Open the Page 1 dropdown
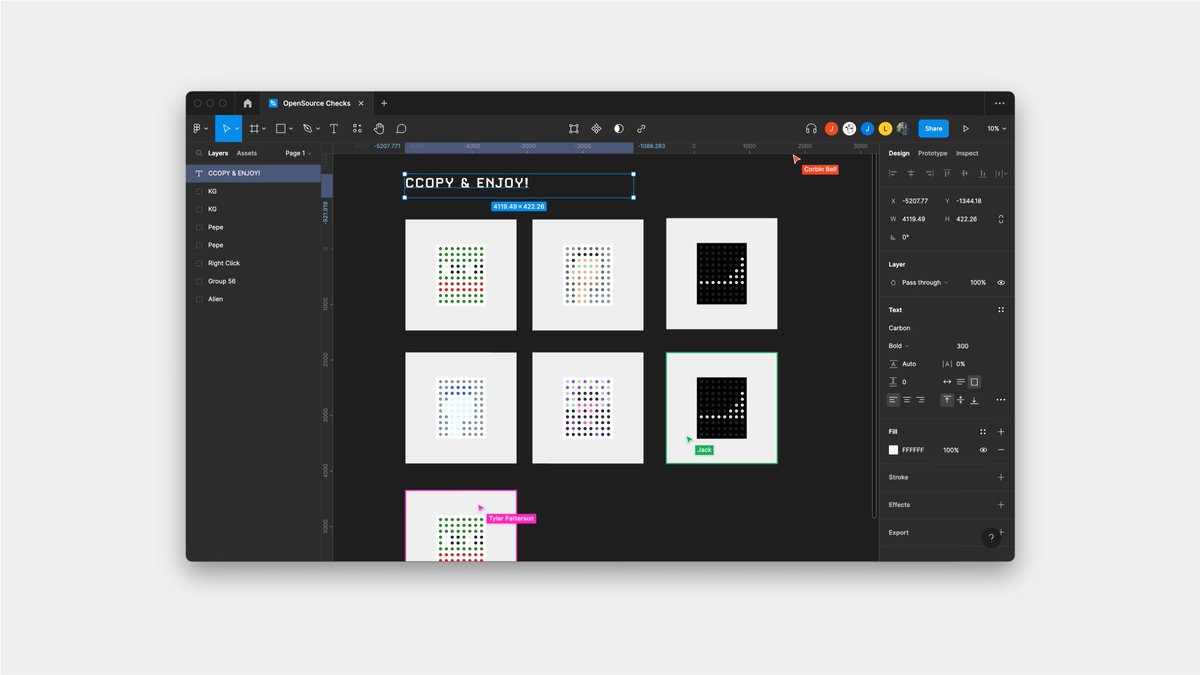 298,153
